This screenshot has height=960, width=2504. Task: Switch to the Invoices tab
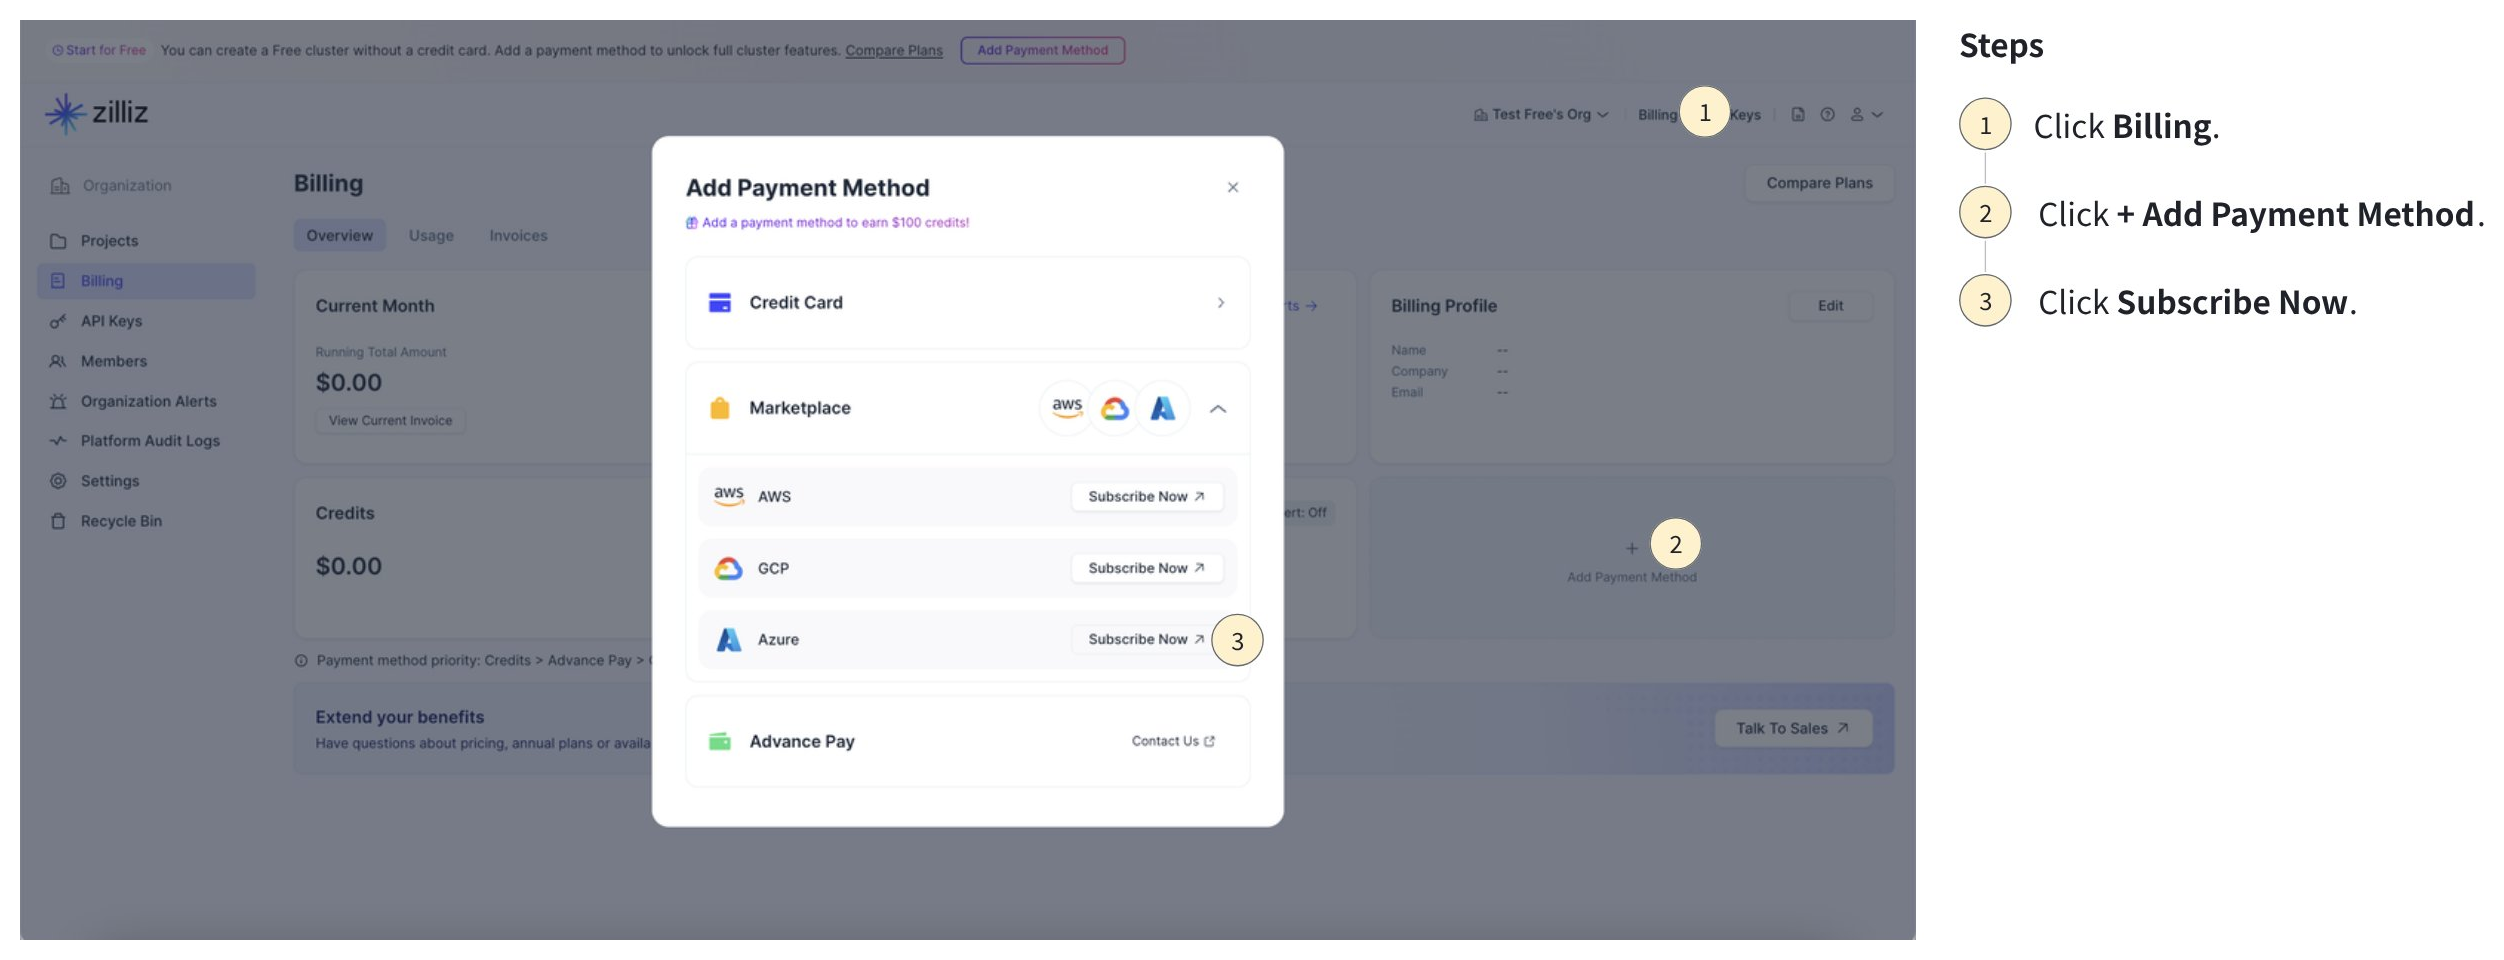point(518,236)
